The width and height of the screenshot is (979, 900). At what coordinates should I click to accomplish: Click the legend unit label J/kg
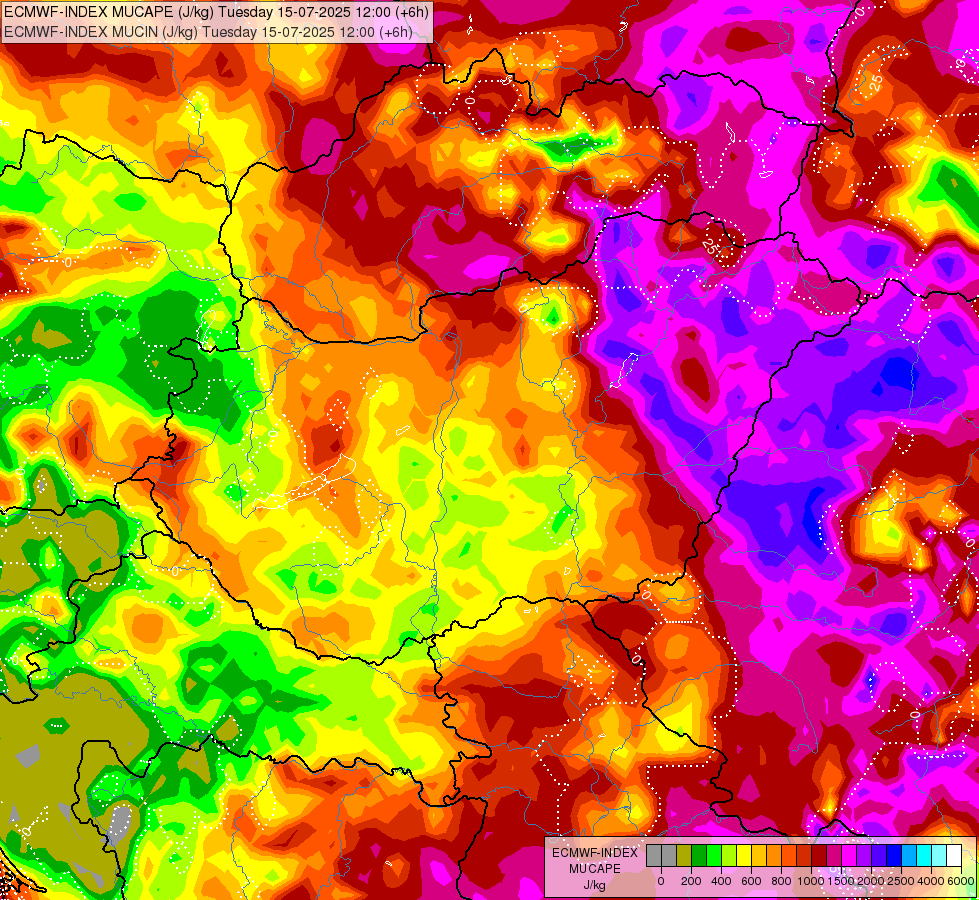pyautogui.click(x=595, y=885)
